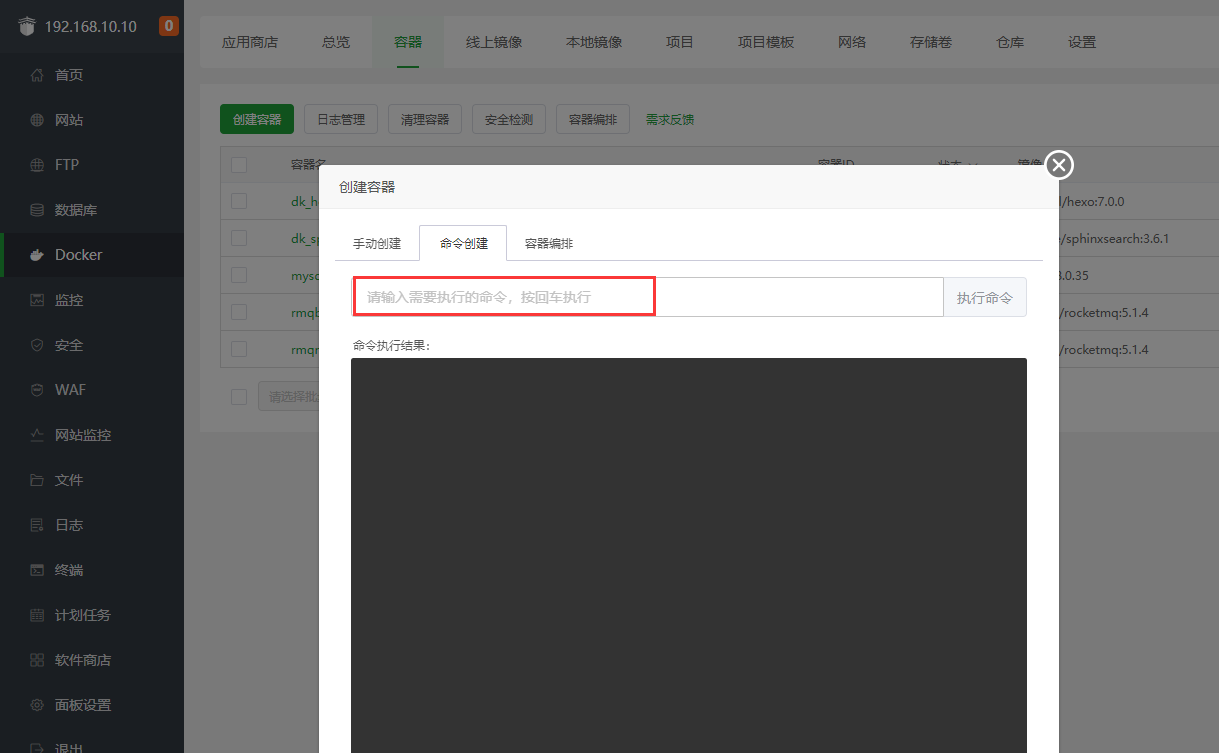This screenshot has width=1219, height=753.
Task: Click the 清理容器 button
Action: [425, 119]
